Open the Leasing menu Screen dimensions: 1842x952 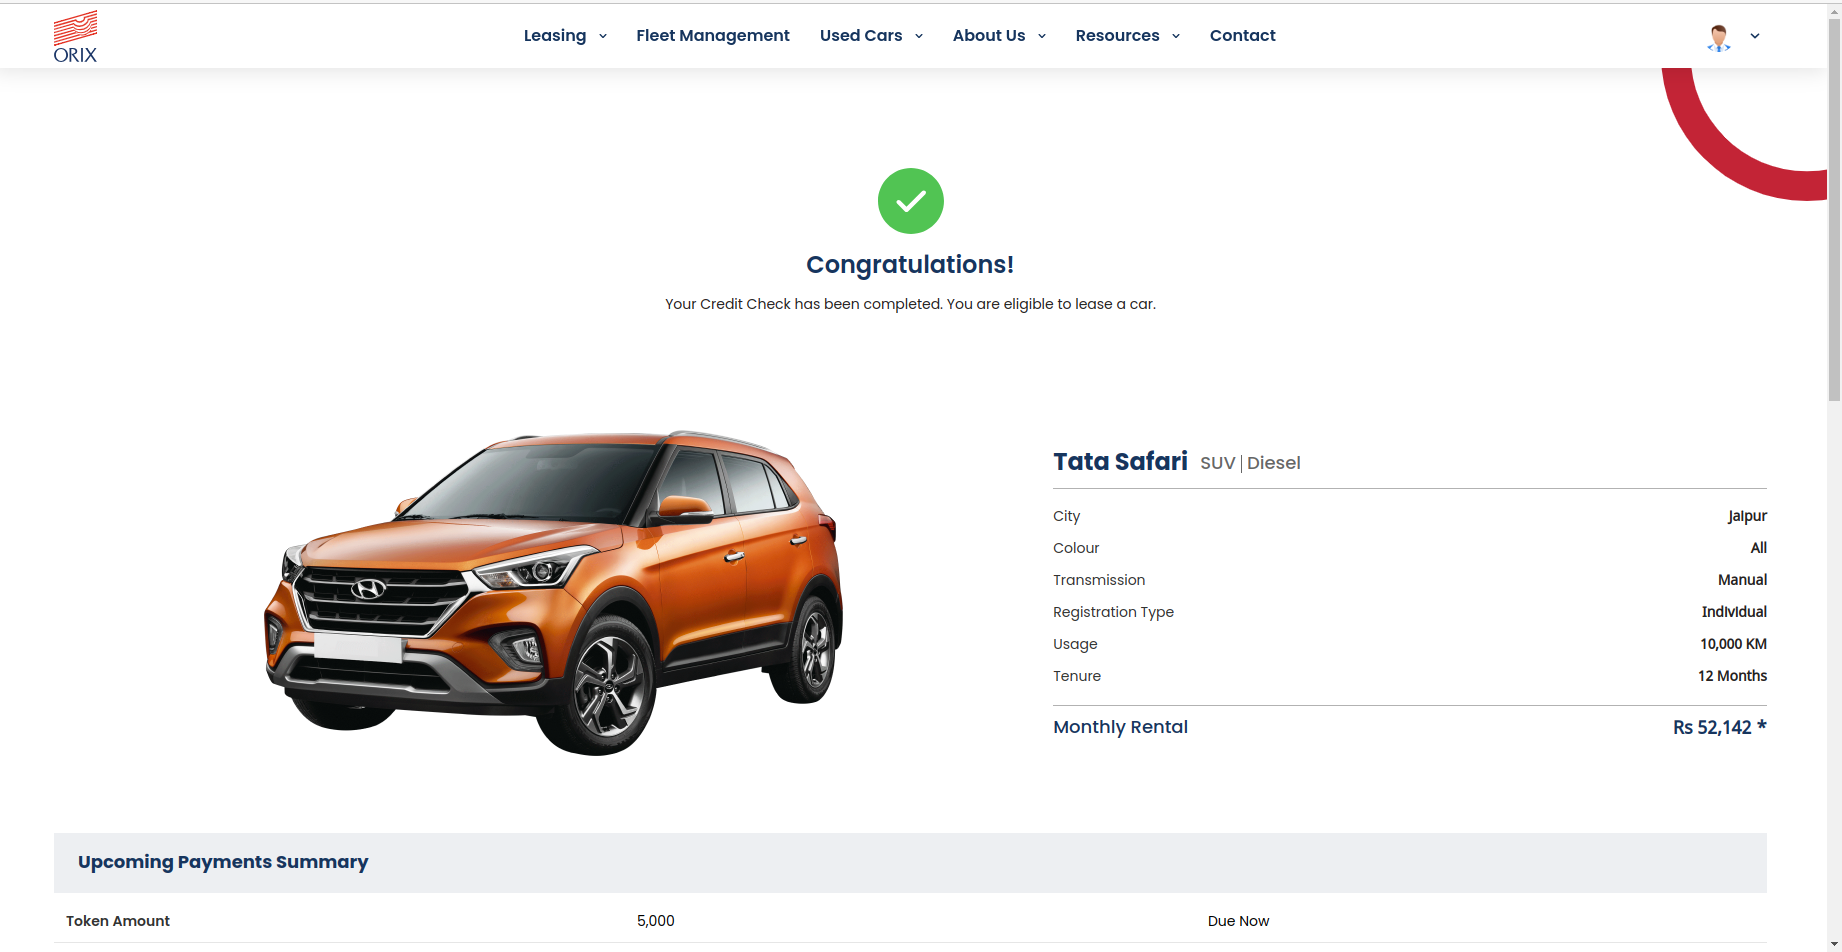click(x=555, y=35)
